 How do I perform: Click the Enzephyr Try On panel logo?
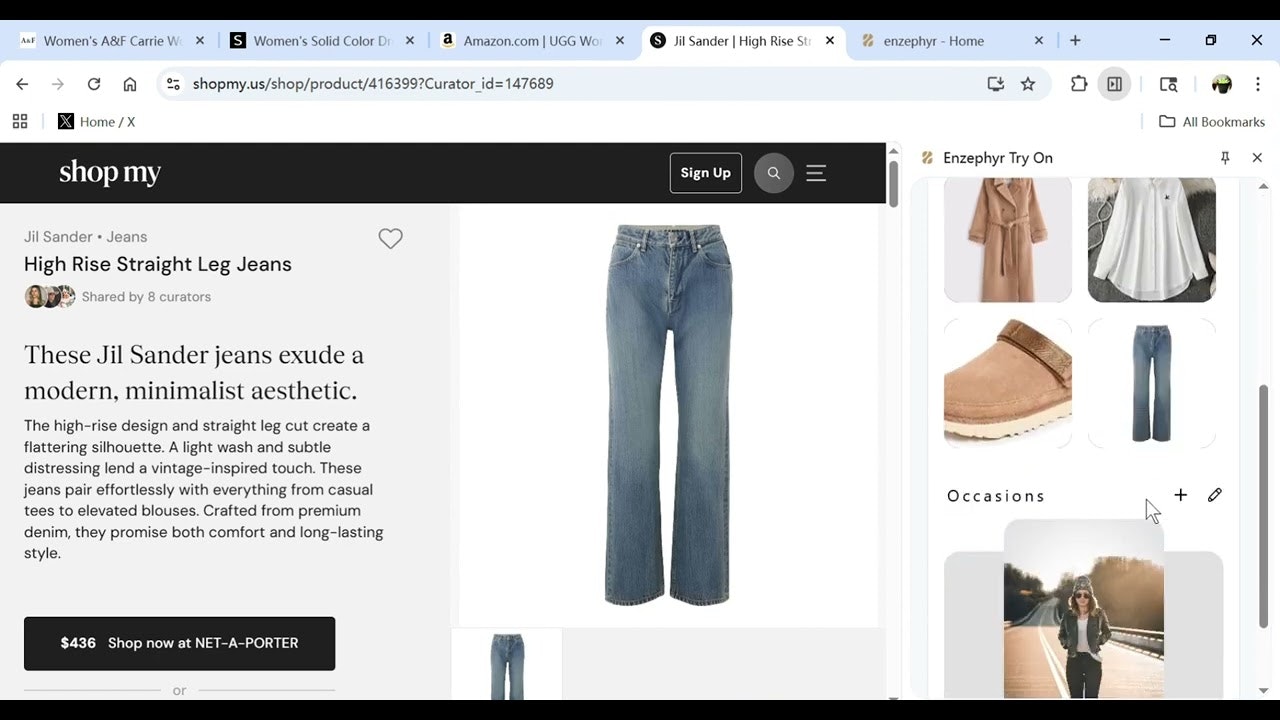(x=927, y=158)
